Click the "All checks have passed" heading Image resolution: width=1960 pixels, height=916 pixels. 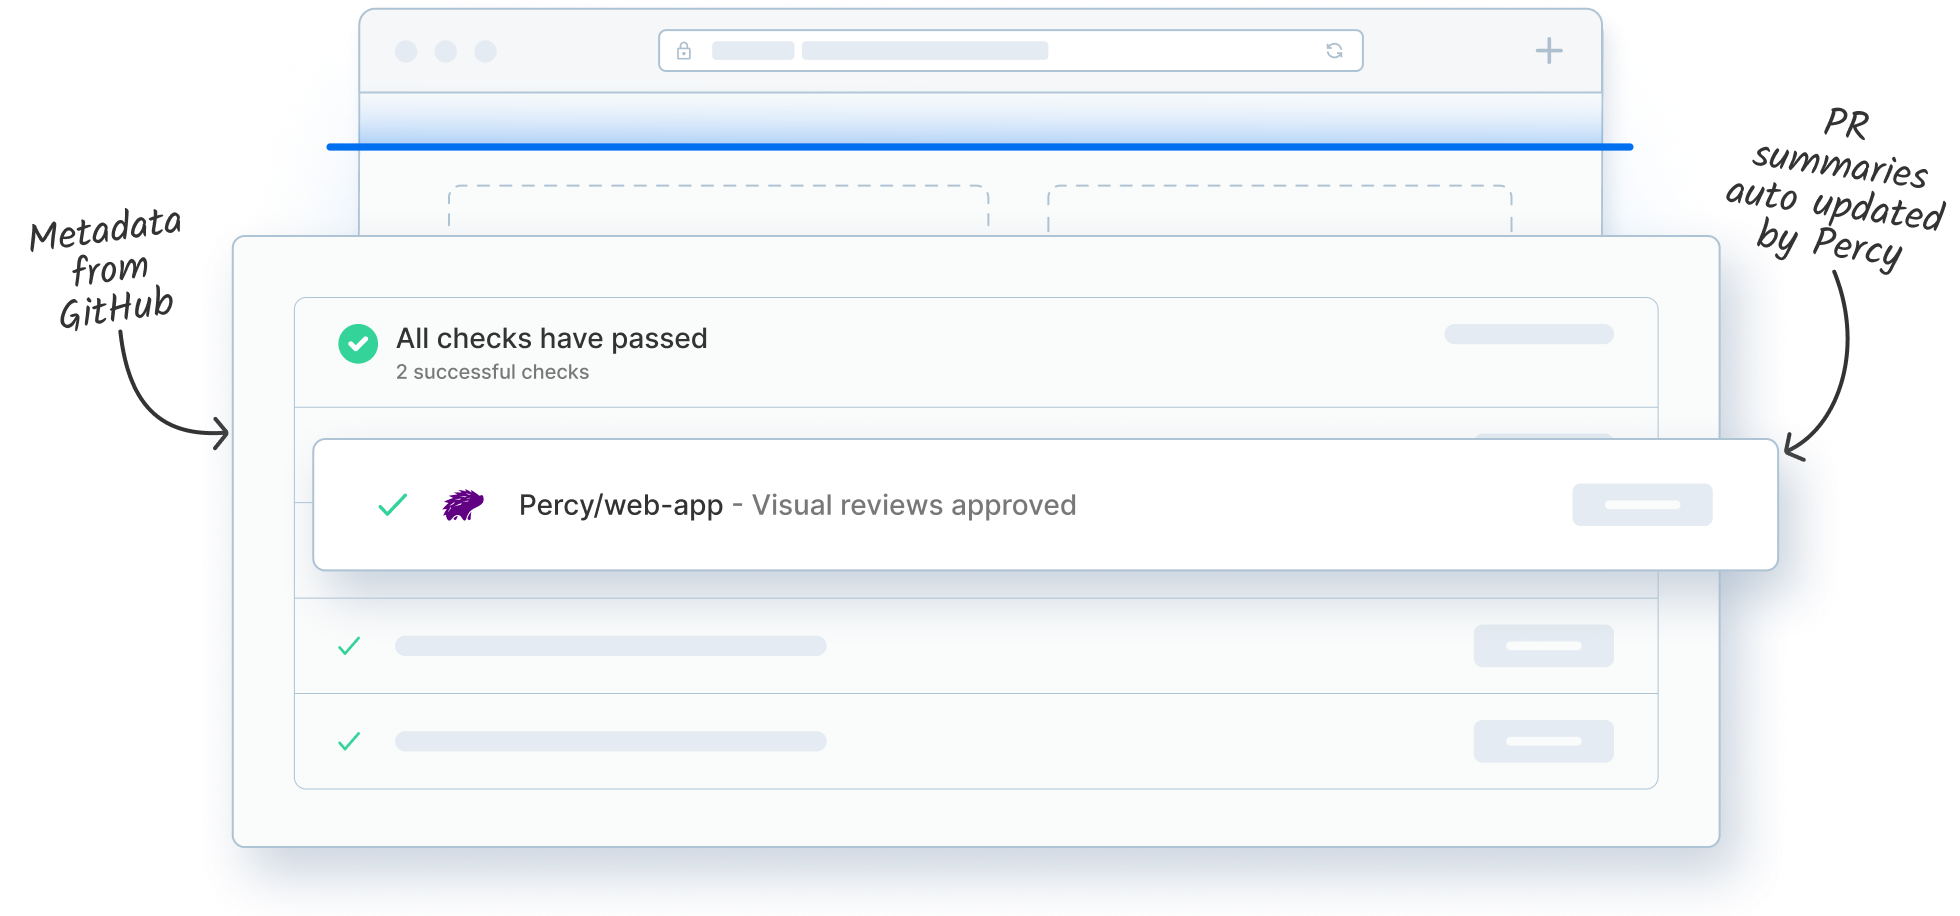click(551, 339)
